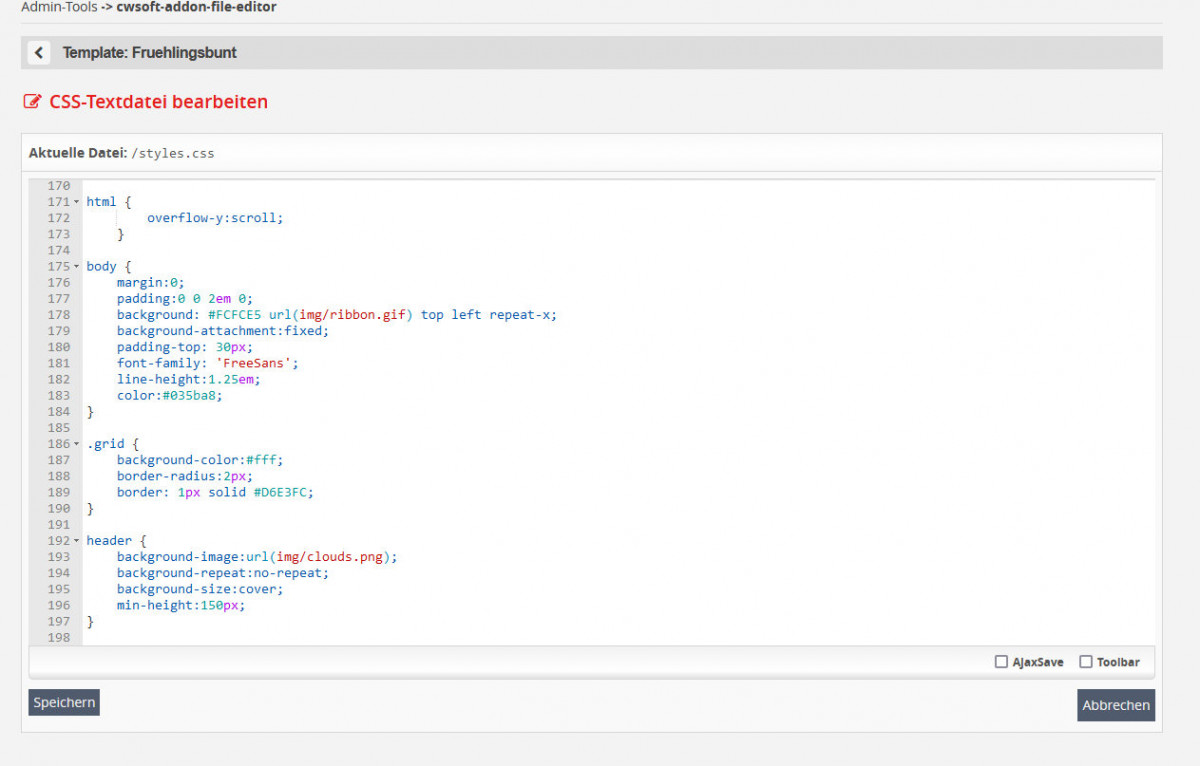Click line-height:1.25em line
Screen dimensions: 1200x766
point(188,379)
